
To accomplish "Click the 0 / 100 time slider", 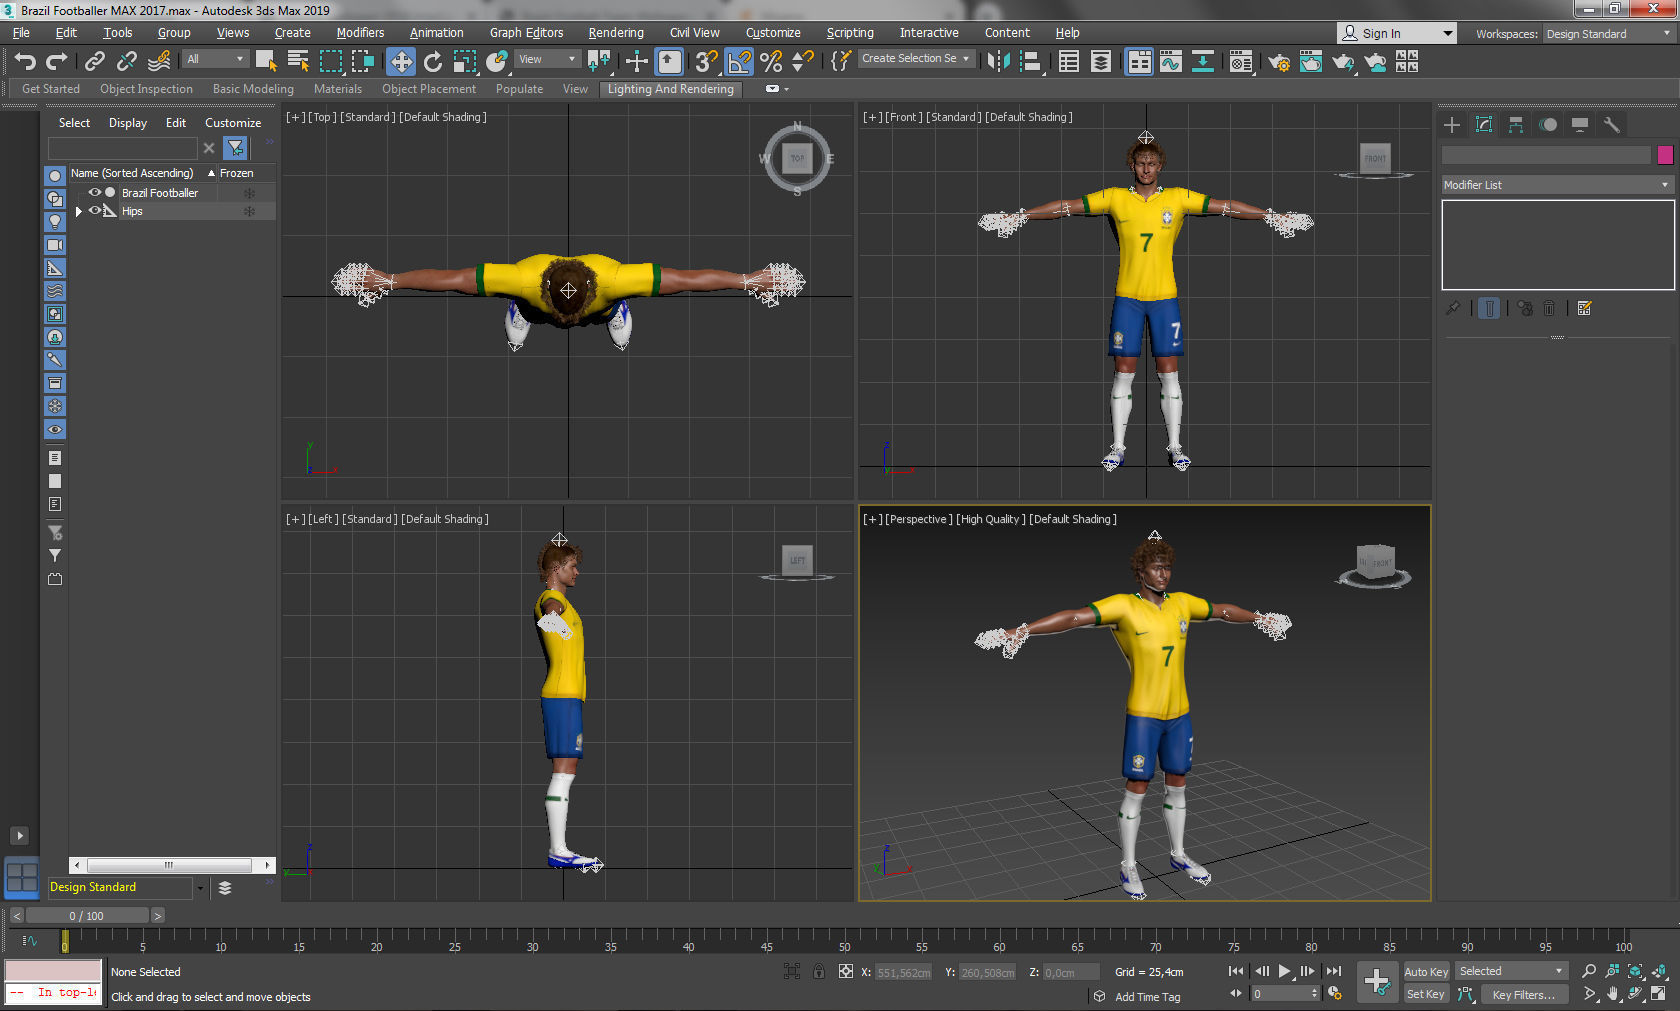I will [87, 916].
